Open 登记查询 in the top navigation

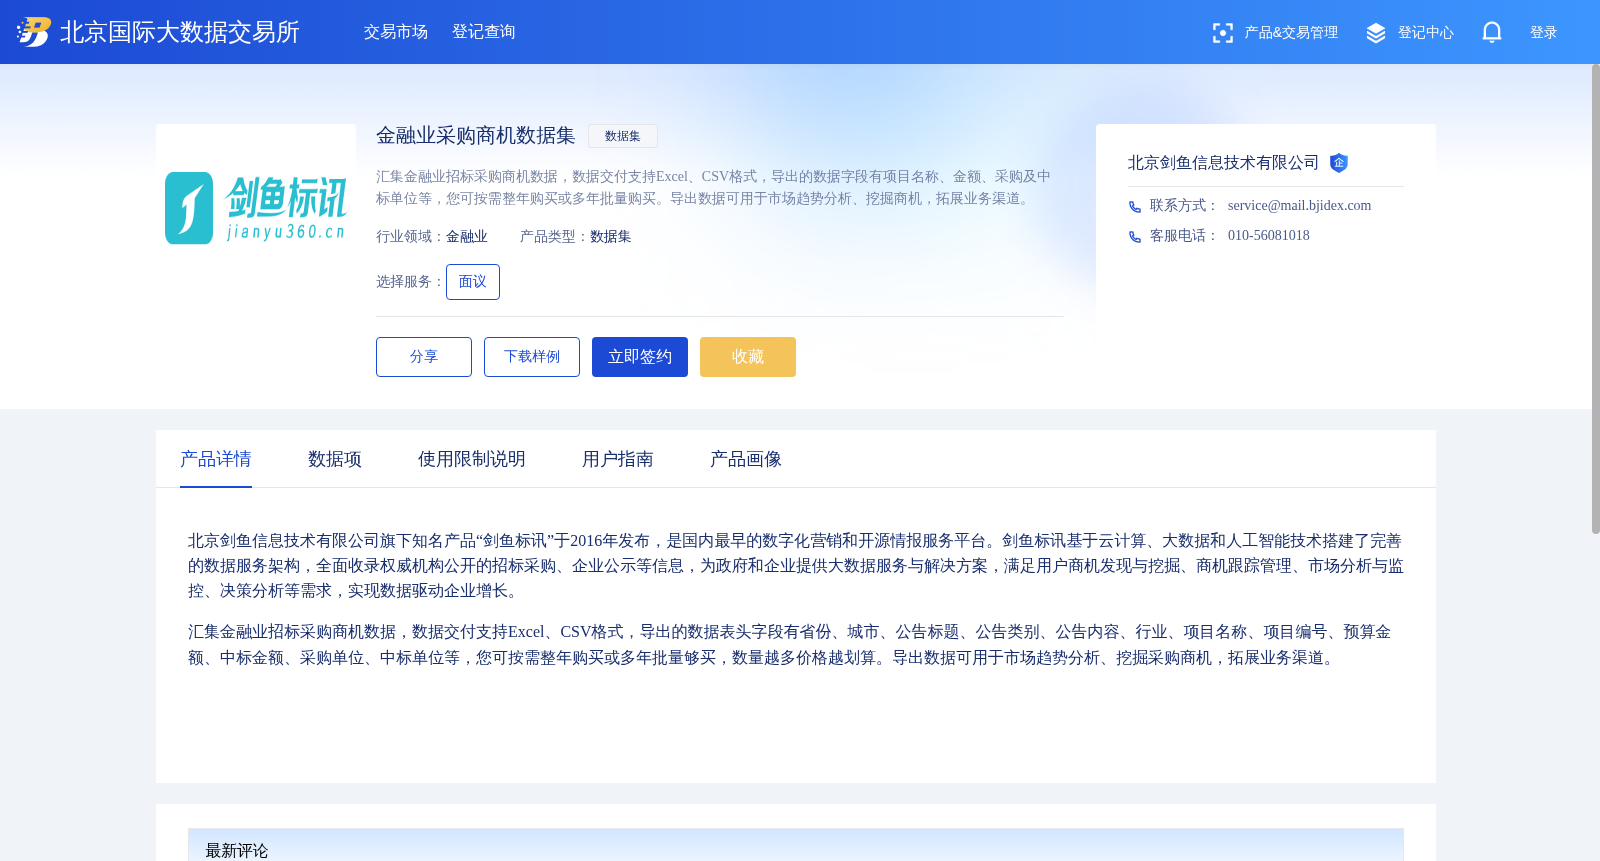pos(484,32)
